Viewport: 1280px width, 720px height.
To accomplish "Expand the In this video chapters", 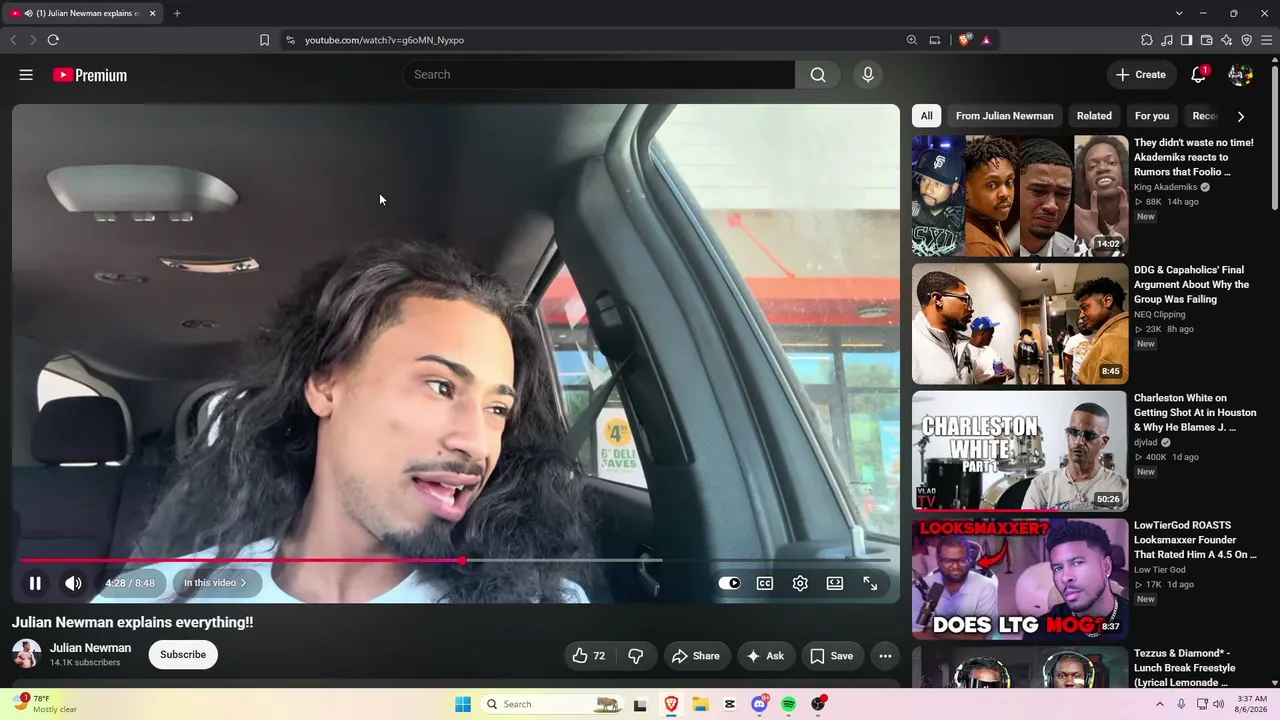I will [215, 583].
